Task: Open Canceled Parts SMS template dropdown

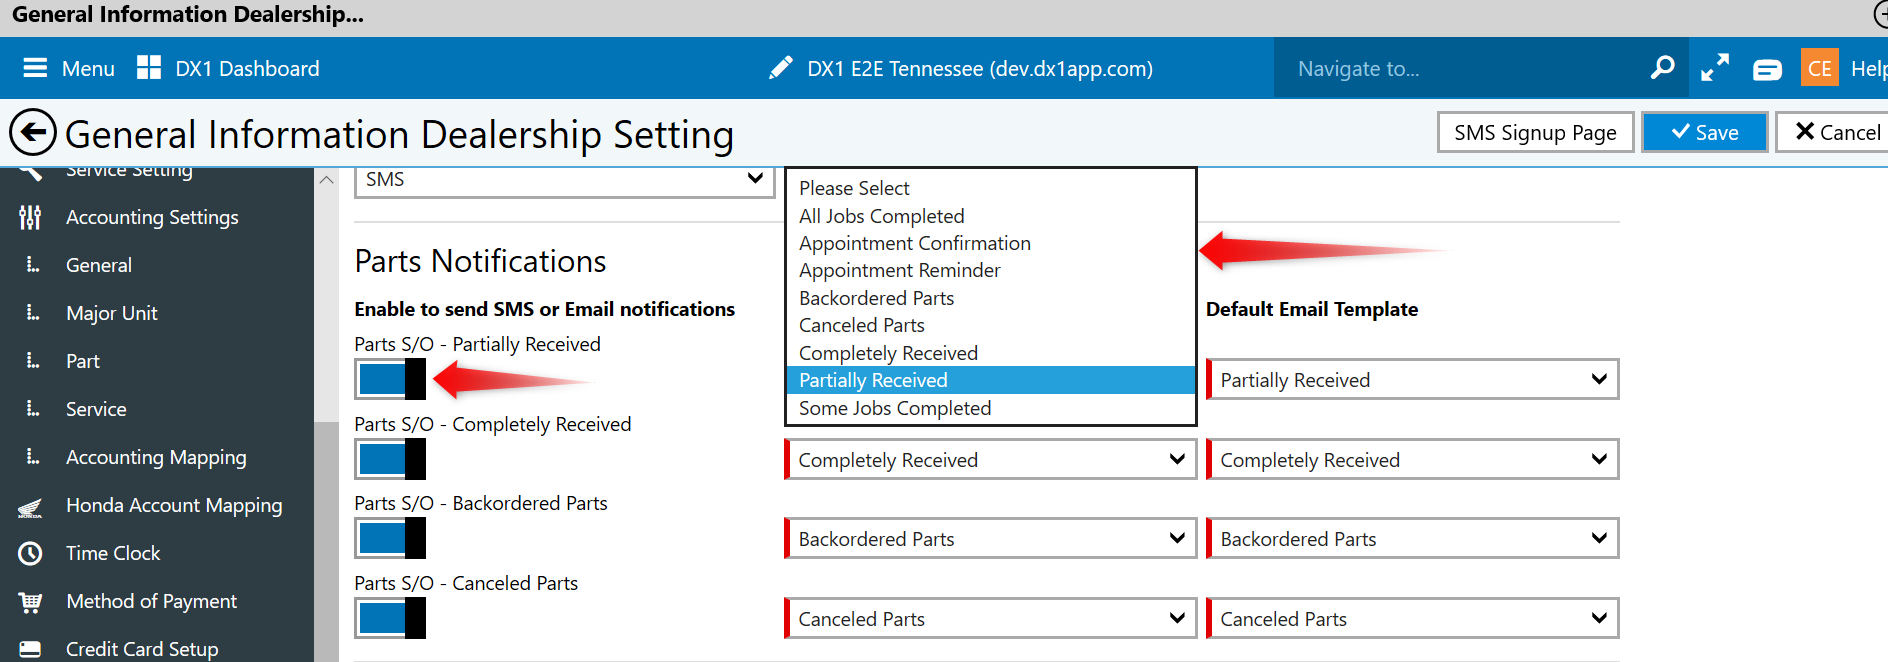Action: tap(991, 619)
